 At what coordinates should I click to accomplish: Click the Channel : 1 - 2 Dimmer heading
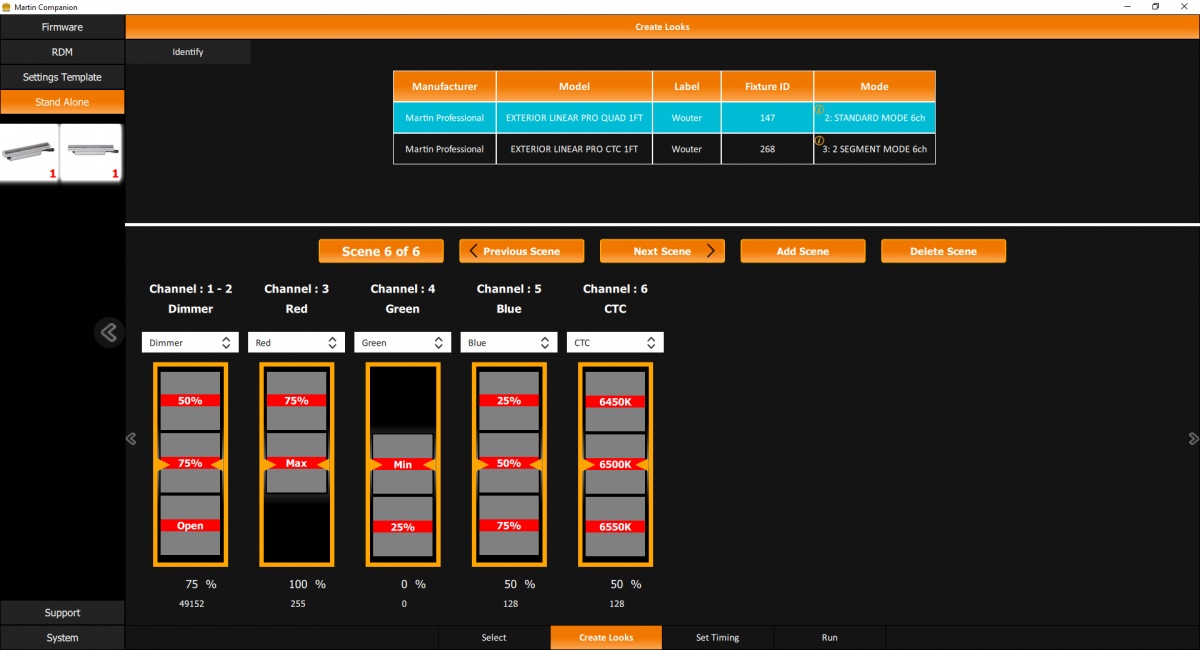(190, 299)
